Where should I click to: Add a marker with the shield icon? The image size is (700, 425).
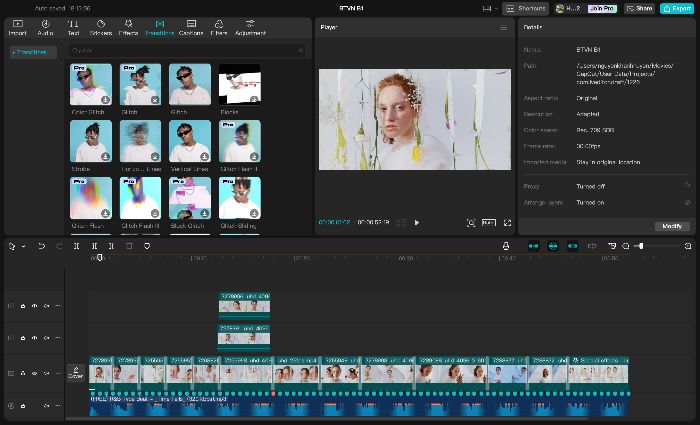[x=147, y=246]
